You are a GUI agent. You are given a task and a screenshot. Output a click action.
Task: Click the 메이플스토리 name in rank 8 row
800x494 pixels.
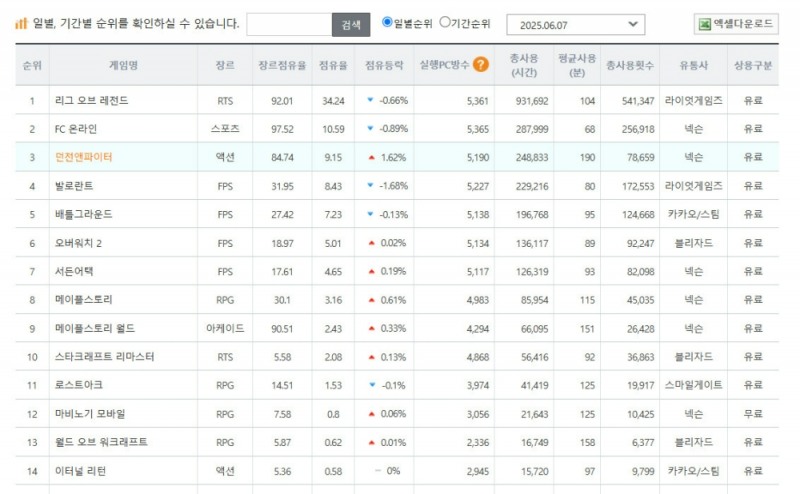[84, 300]
